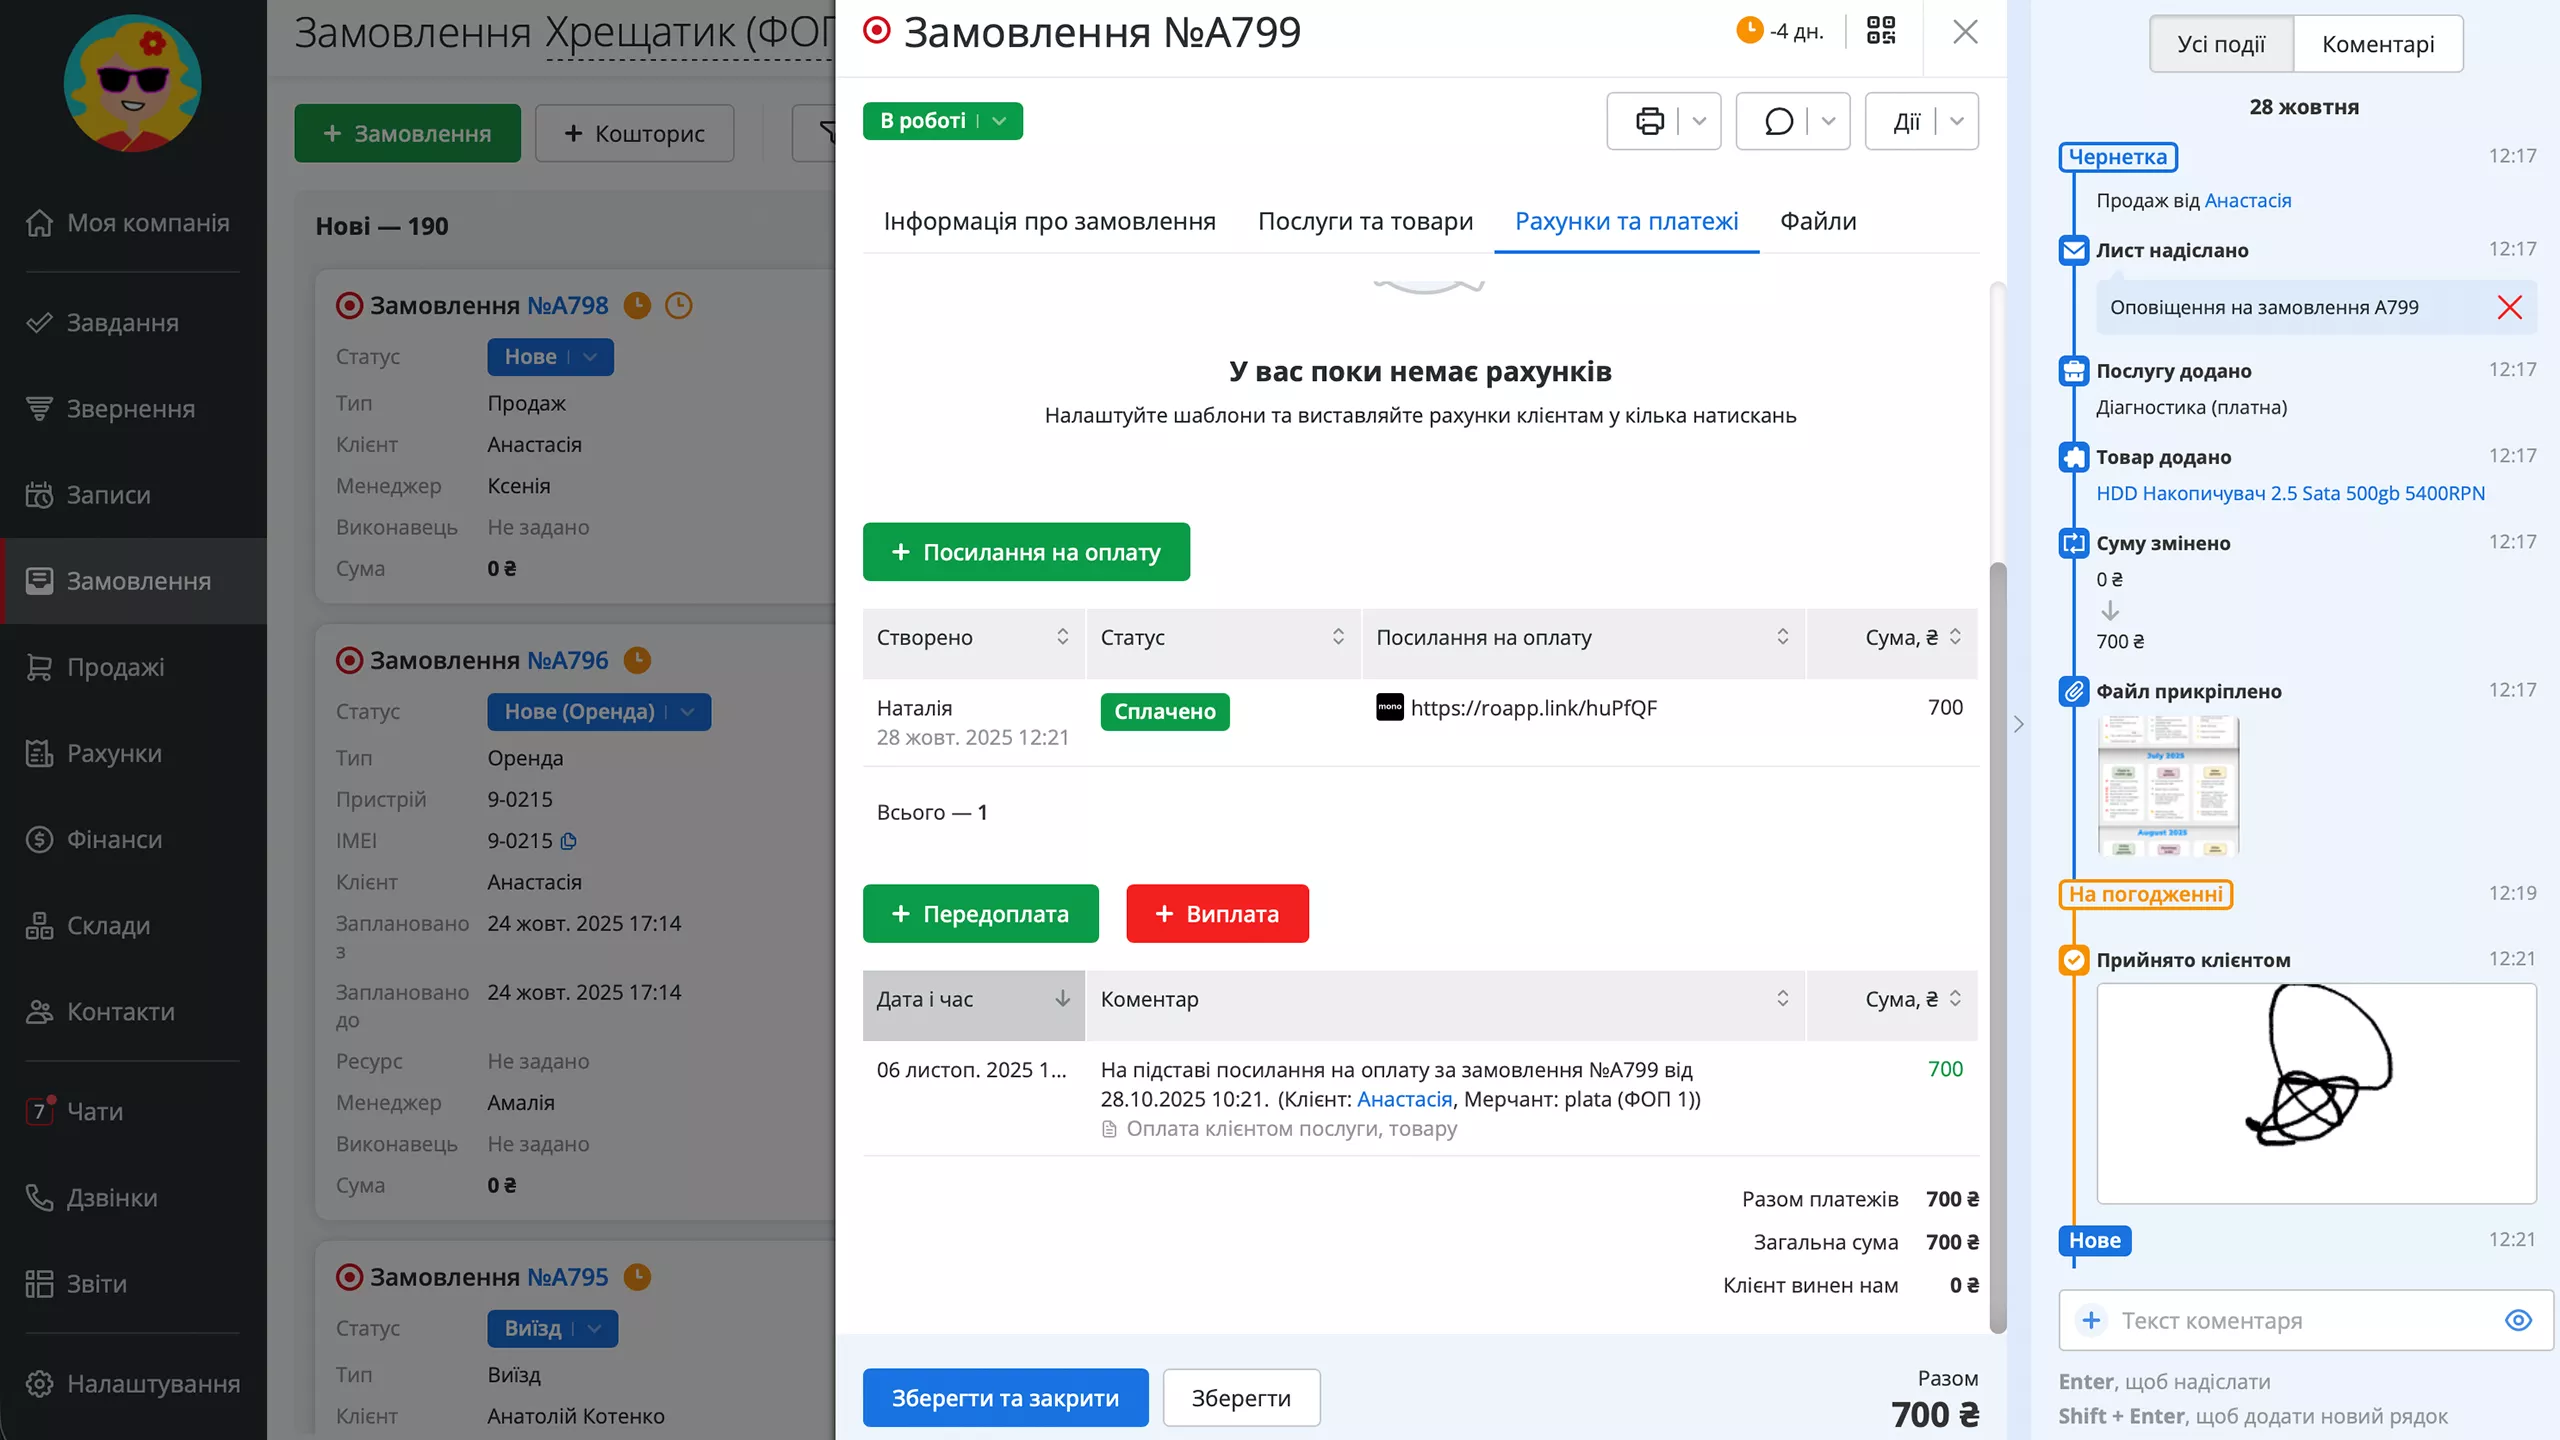Open the client signature image
2560x1440 pixels.
pos(2316,1093)
